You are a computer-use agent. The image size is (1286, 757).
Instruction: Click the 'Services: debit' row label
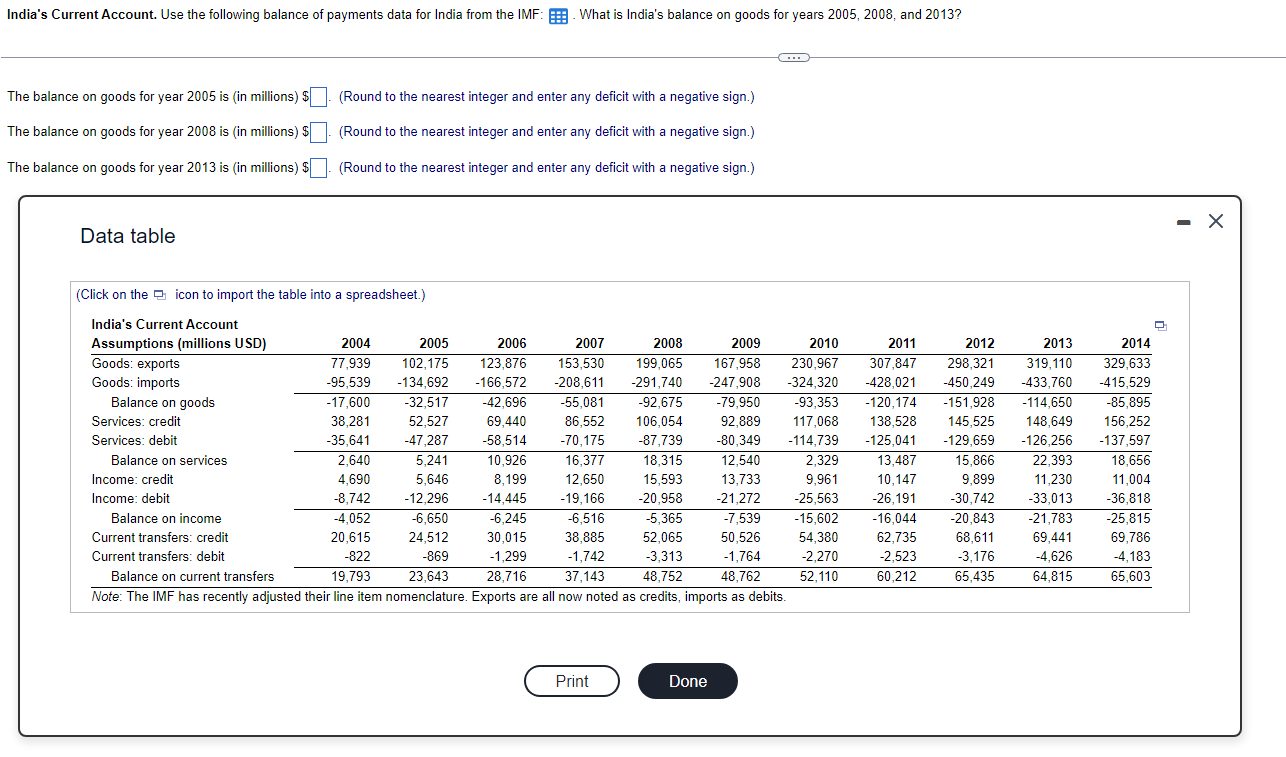[x=134, y=441]
